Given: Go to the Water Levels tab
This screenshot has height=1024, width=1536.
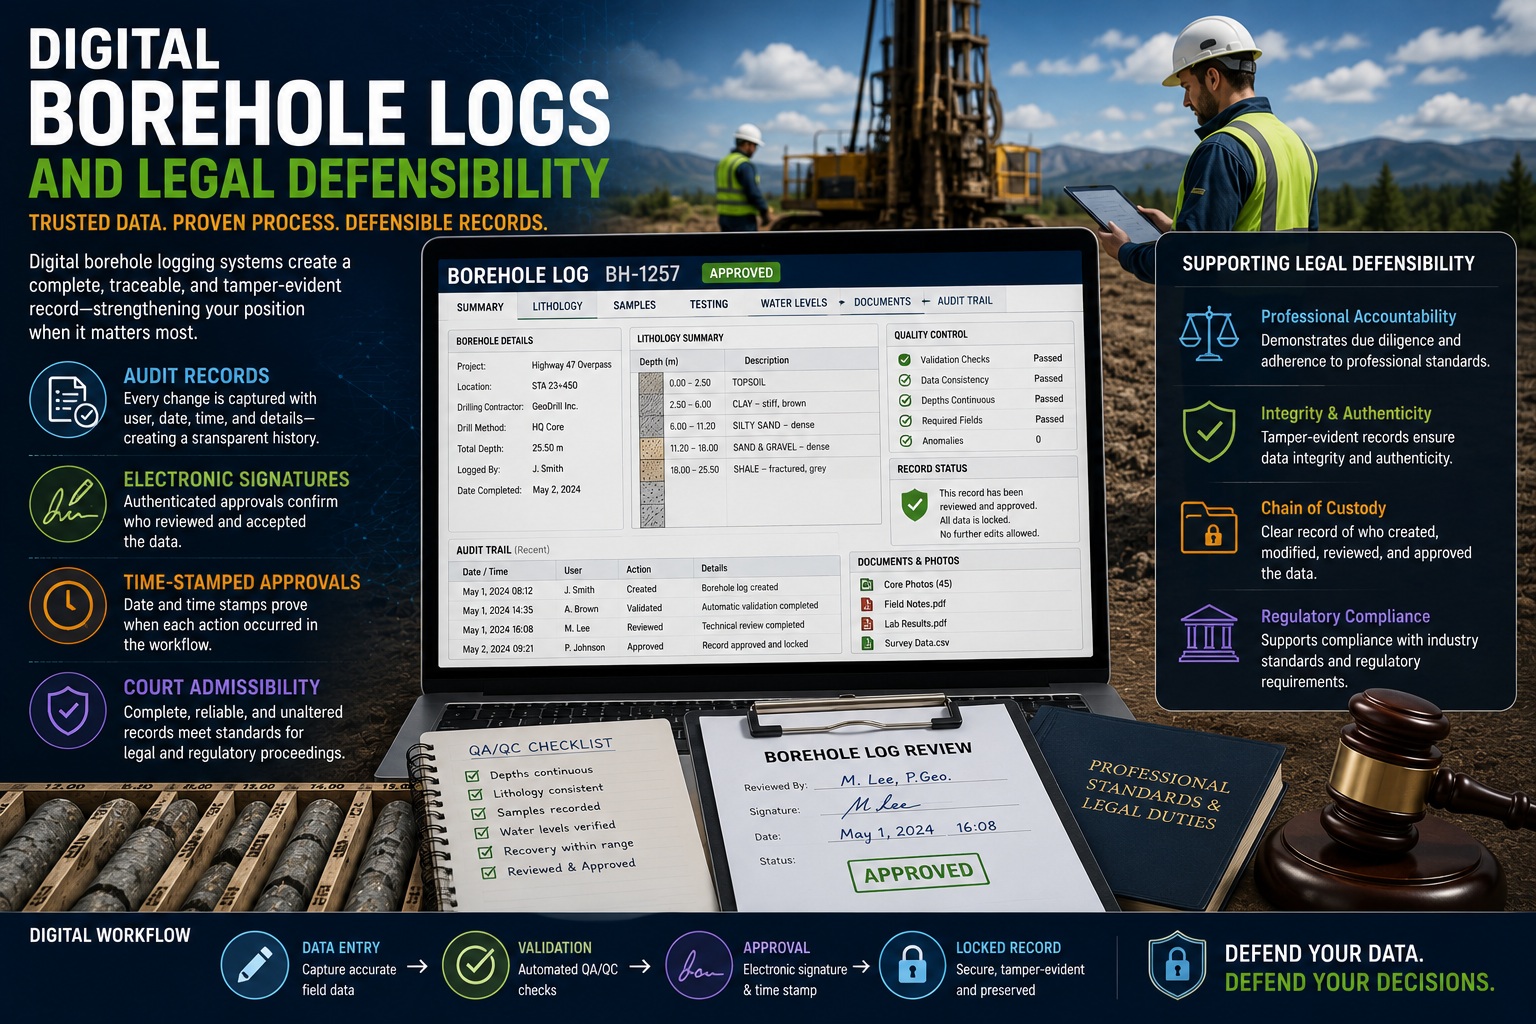Looking at the screenshot, I should tap(794, 303).
